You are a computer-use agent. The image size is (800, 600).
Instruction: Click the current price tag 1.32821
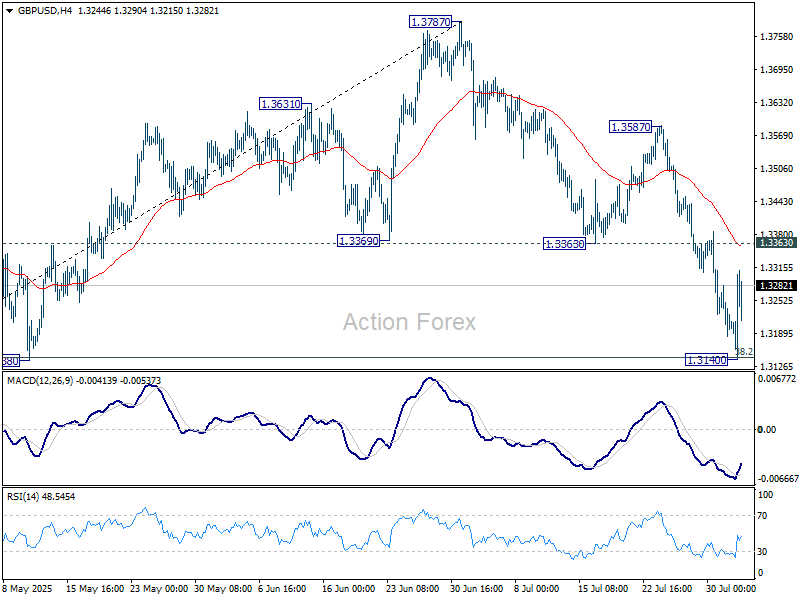775,285
